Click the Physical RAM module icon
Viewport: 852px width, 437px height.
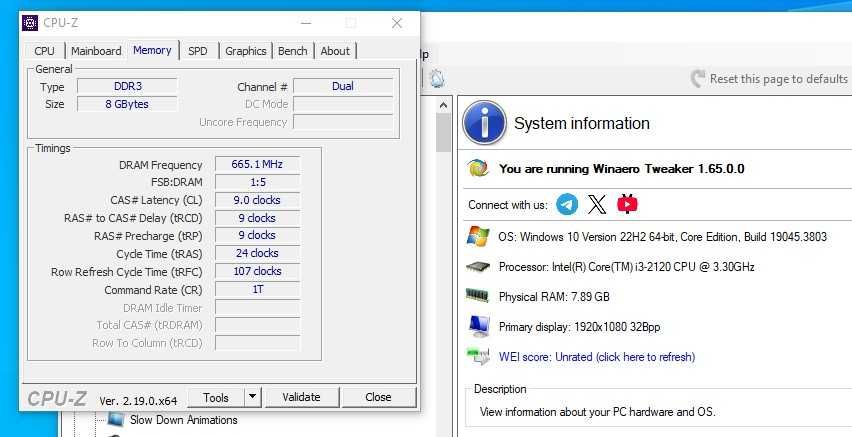point(478,296)
